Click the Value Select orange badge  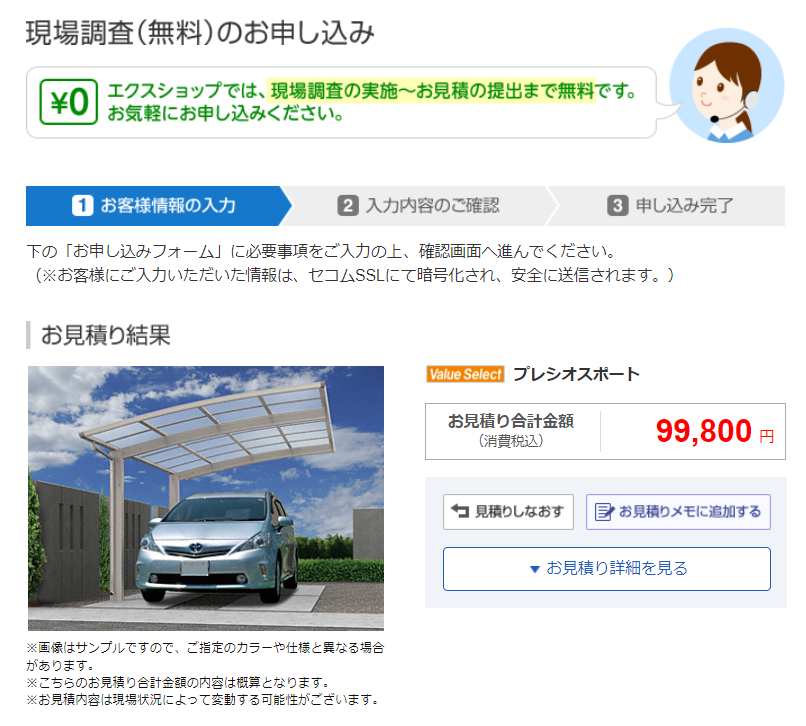click(x=465, y=374)
